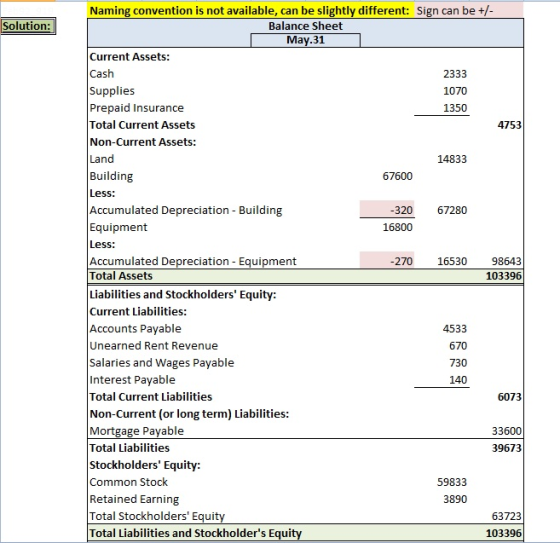This screenshot has width=560, height=543.
Task: Select Total Liabilities value 39673
Action: tap(506, 448)
